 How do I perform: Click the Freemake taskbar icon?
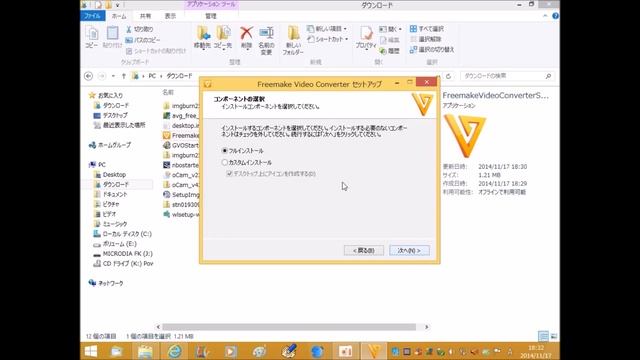pyautogui.click(x=373, y=351)
